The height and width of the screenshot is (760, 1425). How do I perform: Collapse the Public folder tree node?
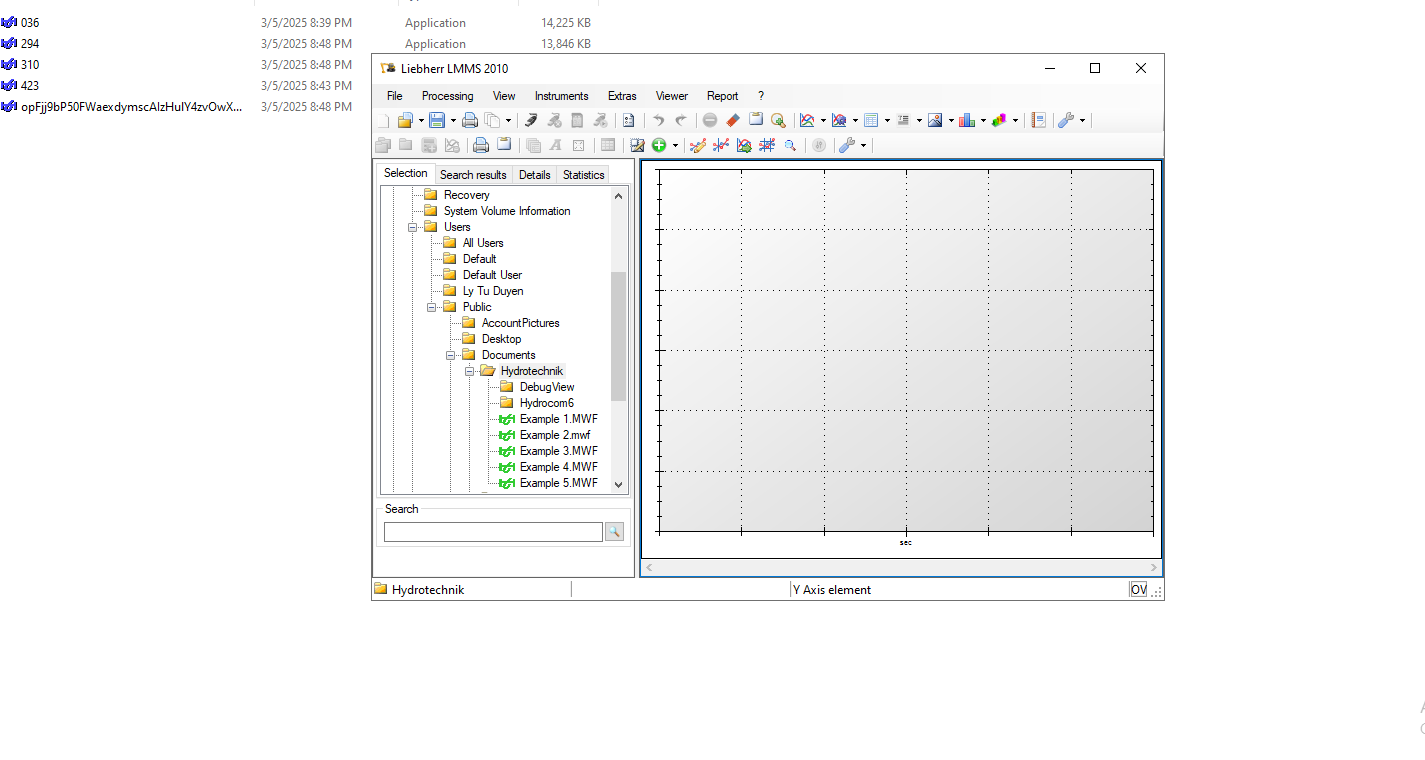tap(432, 307)
